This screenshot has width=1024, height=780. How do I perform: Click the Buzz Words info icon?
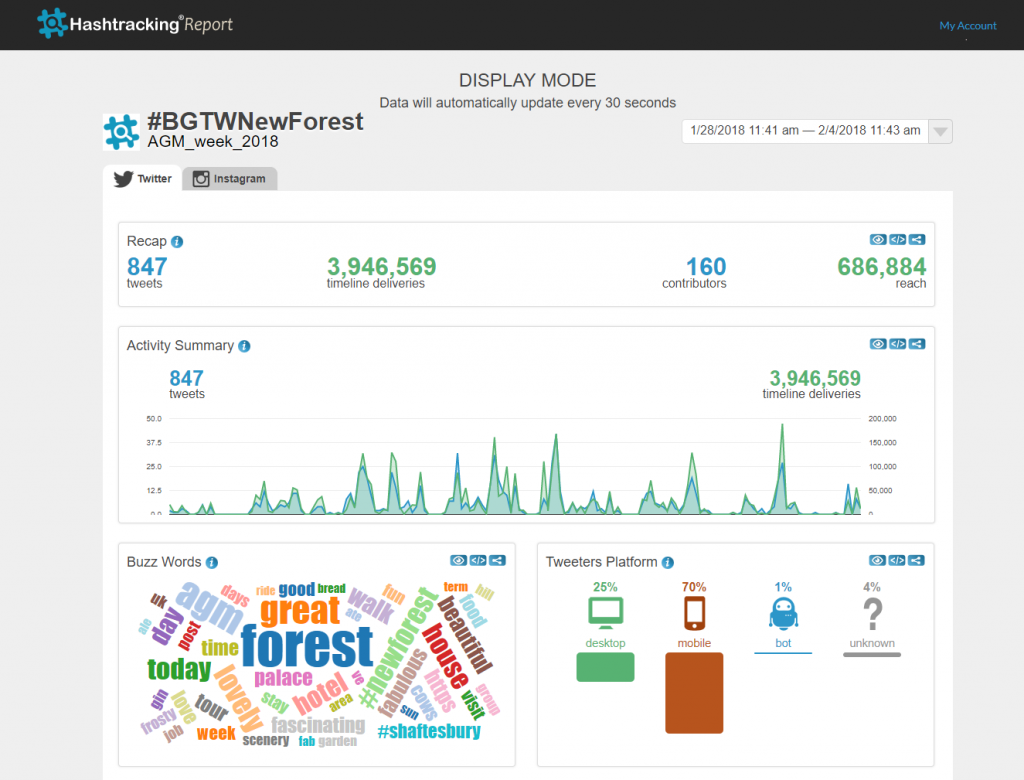[x=212, y=563]
